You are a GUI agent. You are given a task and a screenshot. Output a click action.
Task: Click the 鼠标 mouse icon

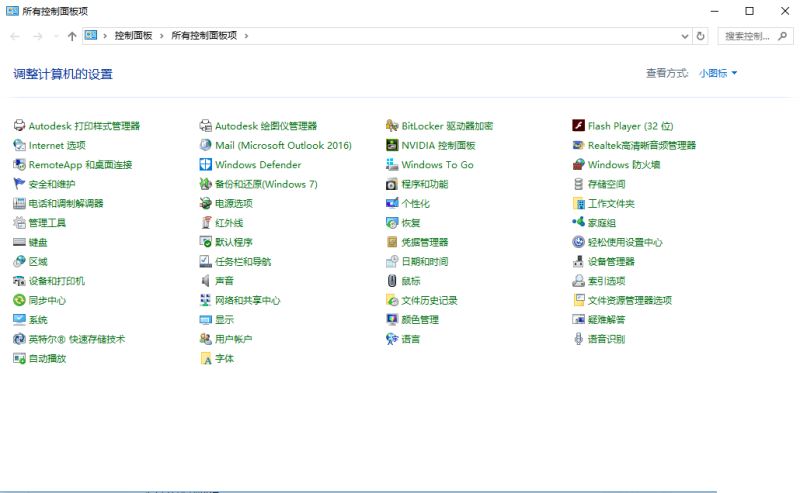coord(392,281)
